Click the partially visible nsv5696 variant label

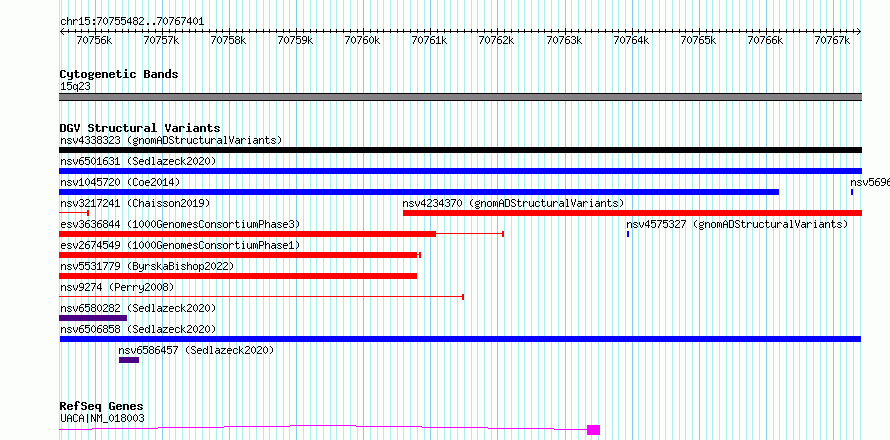tap(870, 182)
